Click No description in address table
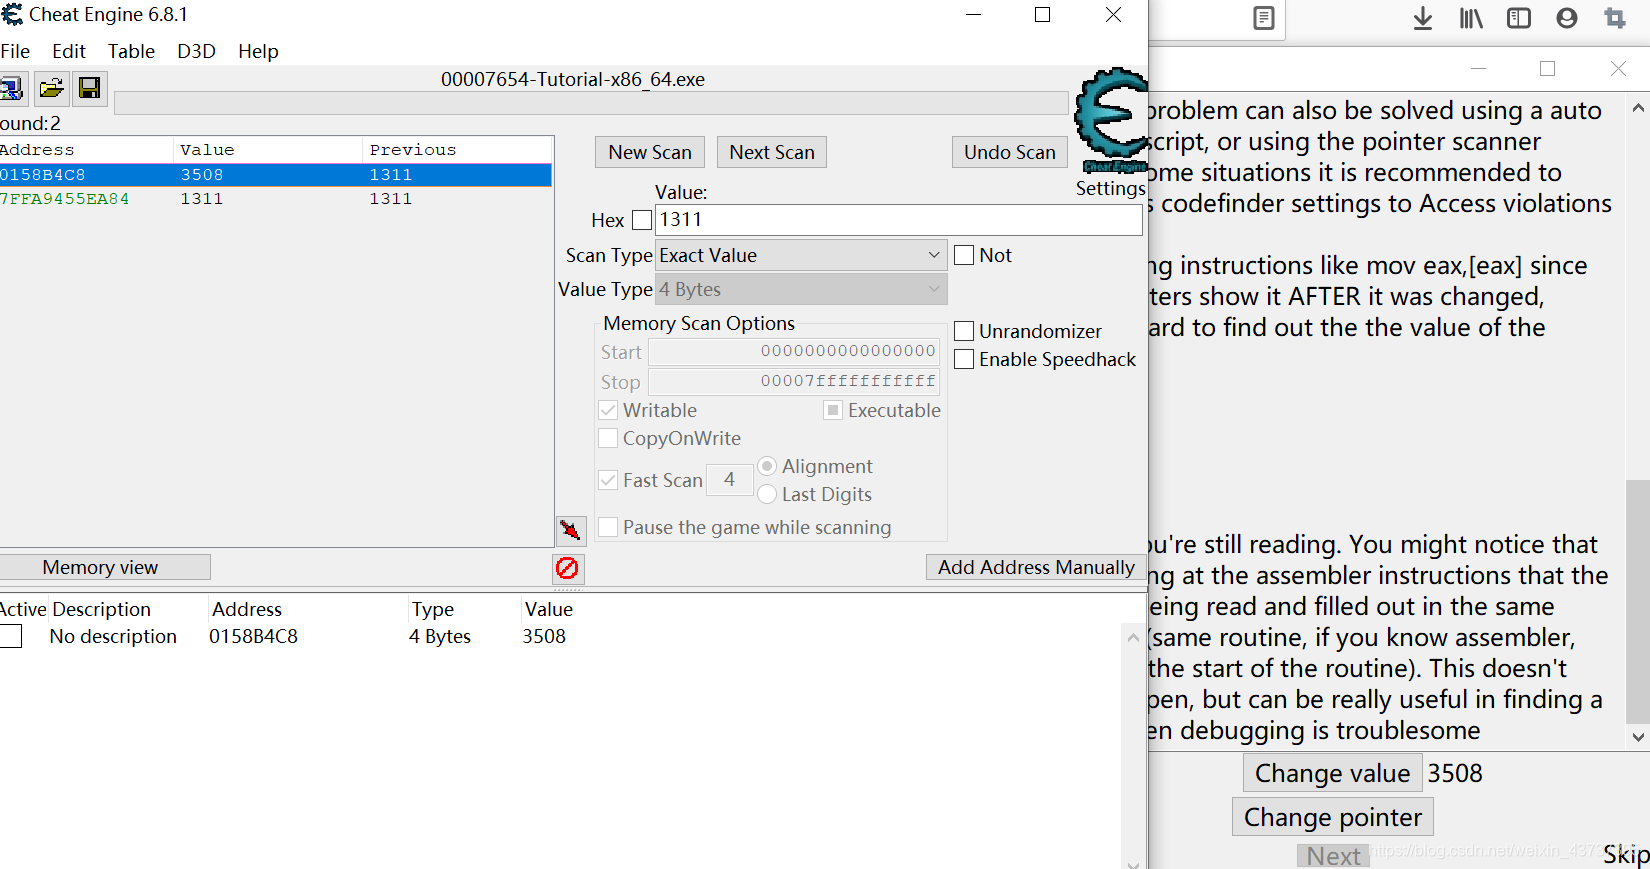This screenshot has width=1650, height=869. coord(113,636)
